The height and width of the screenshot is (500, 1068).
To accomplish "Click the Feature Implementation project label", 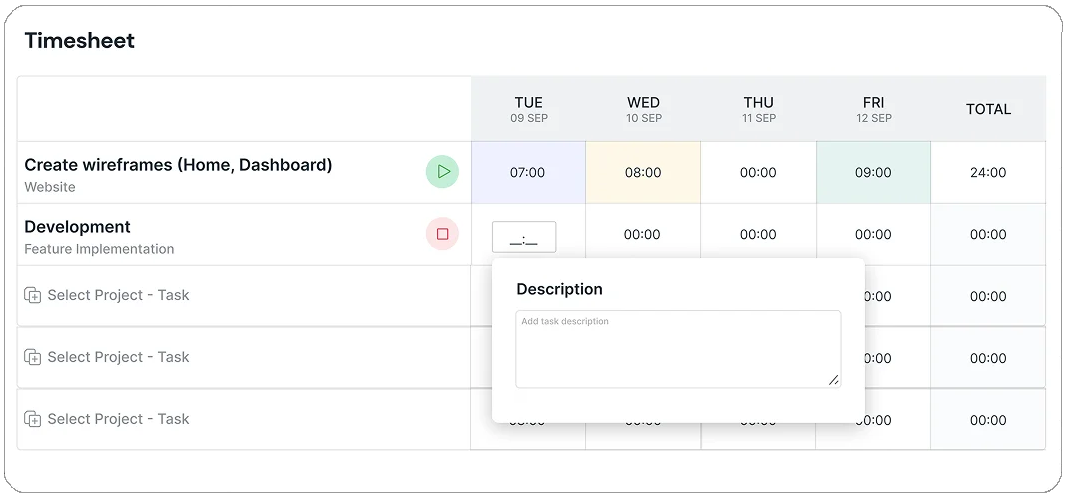I will [x=99, y=249].
